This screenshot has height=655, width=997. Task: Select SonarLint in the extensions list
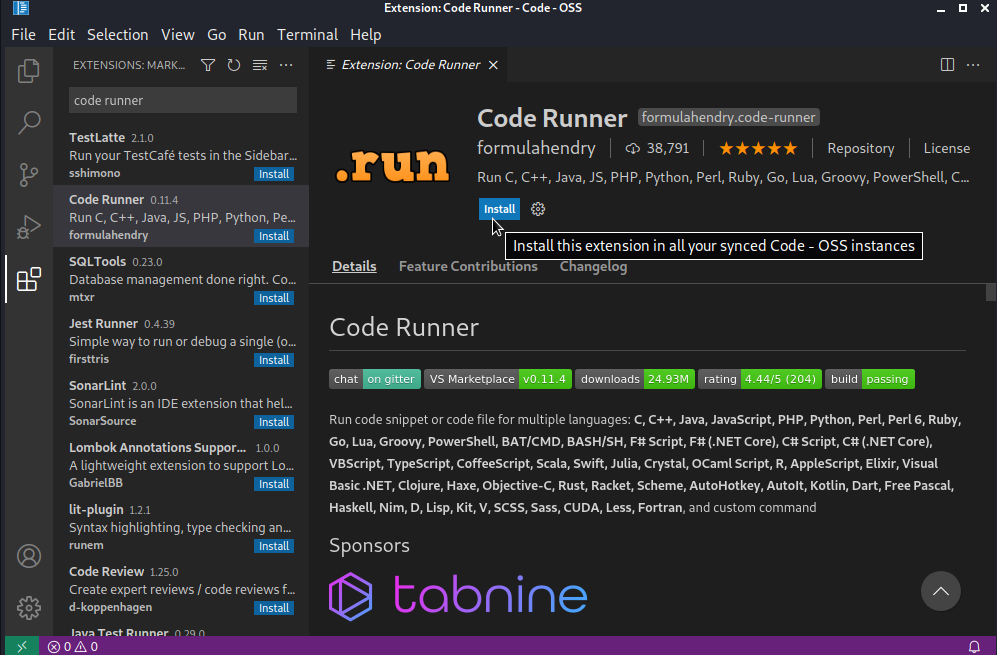tap(181, 403)
